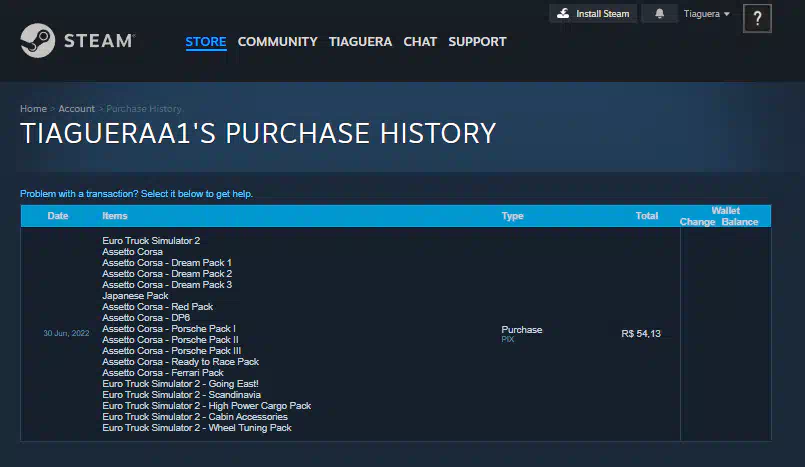Click the R$ 54,13 total
Screen dimensions: 805x467
coord(641,334)
